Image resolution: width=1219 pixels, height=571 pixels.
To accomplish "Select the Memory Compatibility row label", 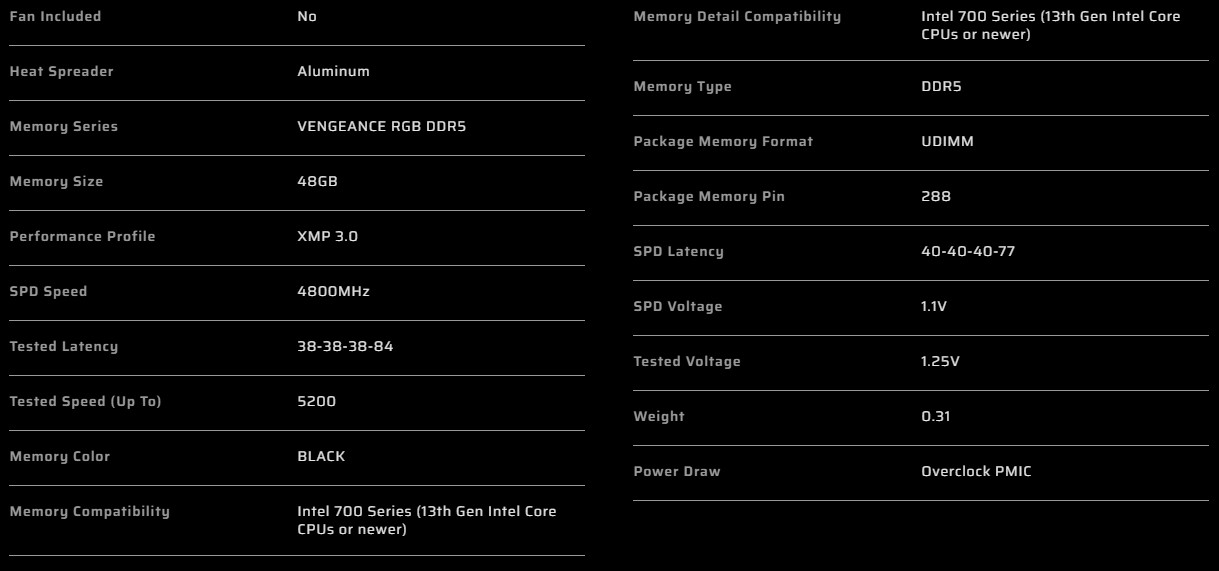I will pyautogui.click(x=89, y=512).
